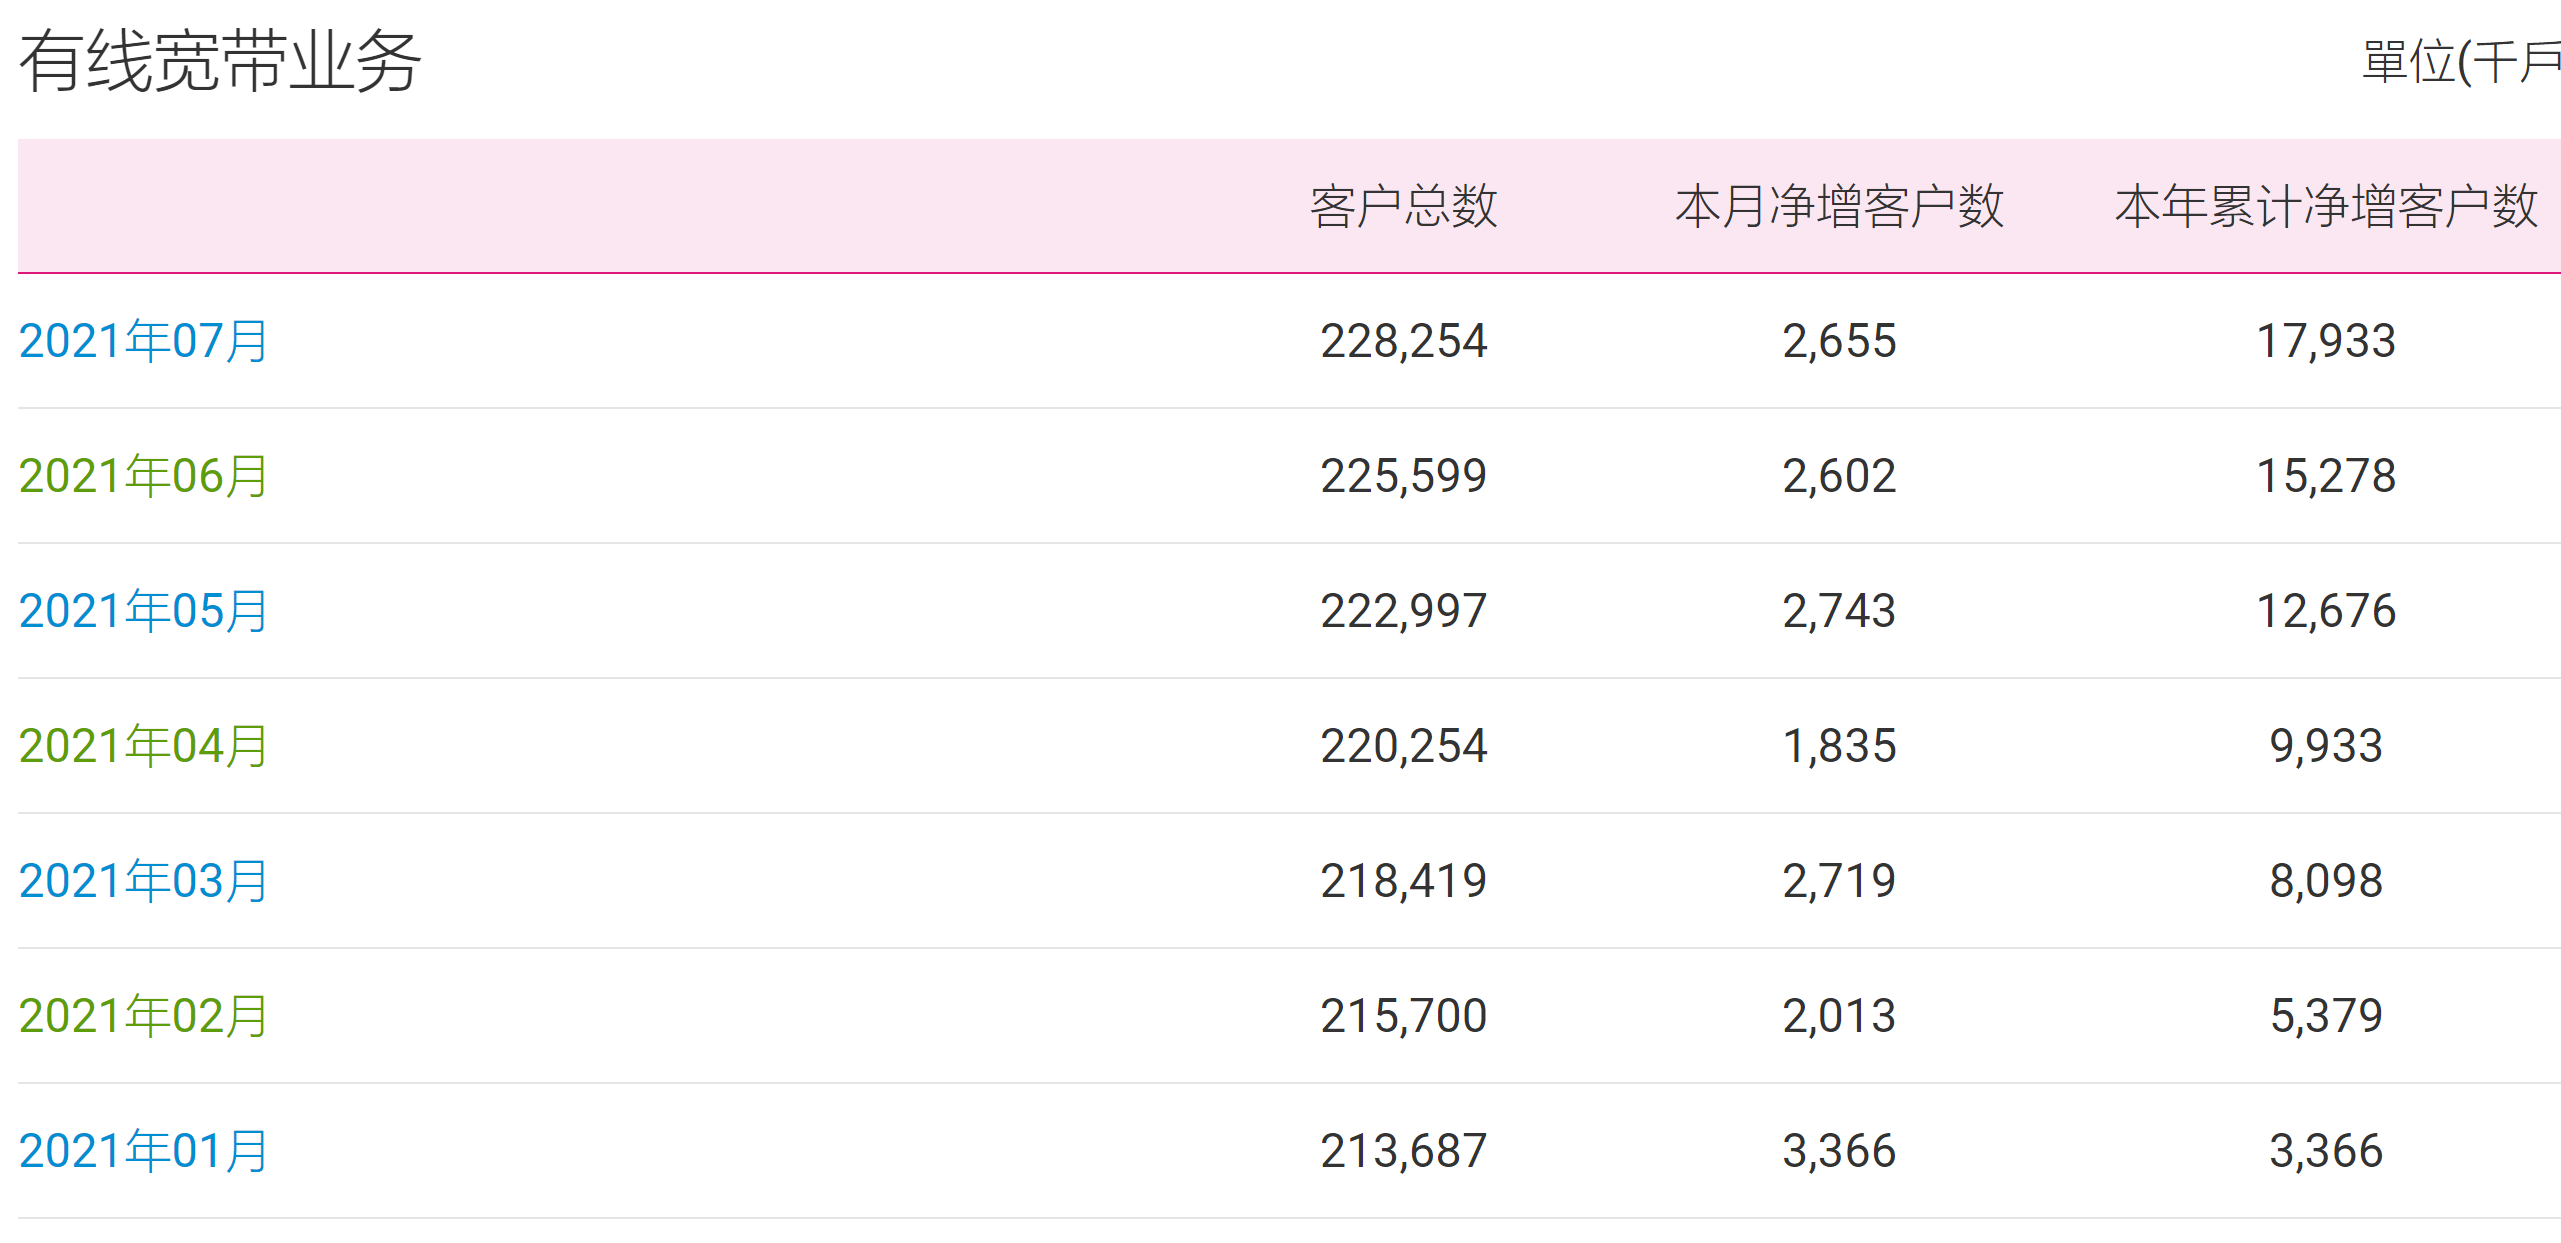Open the 2021年06月 report link
Screen dimensions: 2561x1243
[x=143, y=476]
